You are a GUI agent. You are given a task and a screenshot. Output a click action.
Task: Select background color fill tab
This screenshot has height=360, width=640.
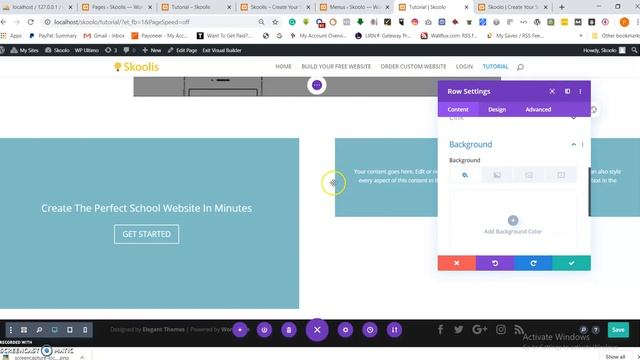tap(465, 175)
